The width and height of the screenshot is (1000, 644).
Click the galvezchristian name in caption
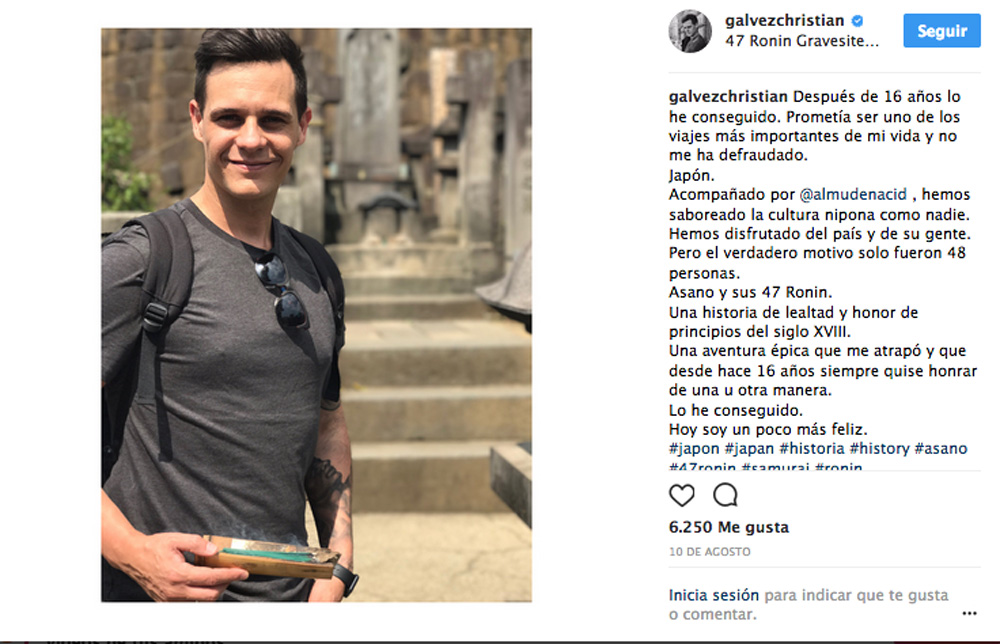[x=728, y=97]
